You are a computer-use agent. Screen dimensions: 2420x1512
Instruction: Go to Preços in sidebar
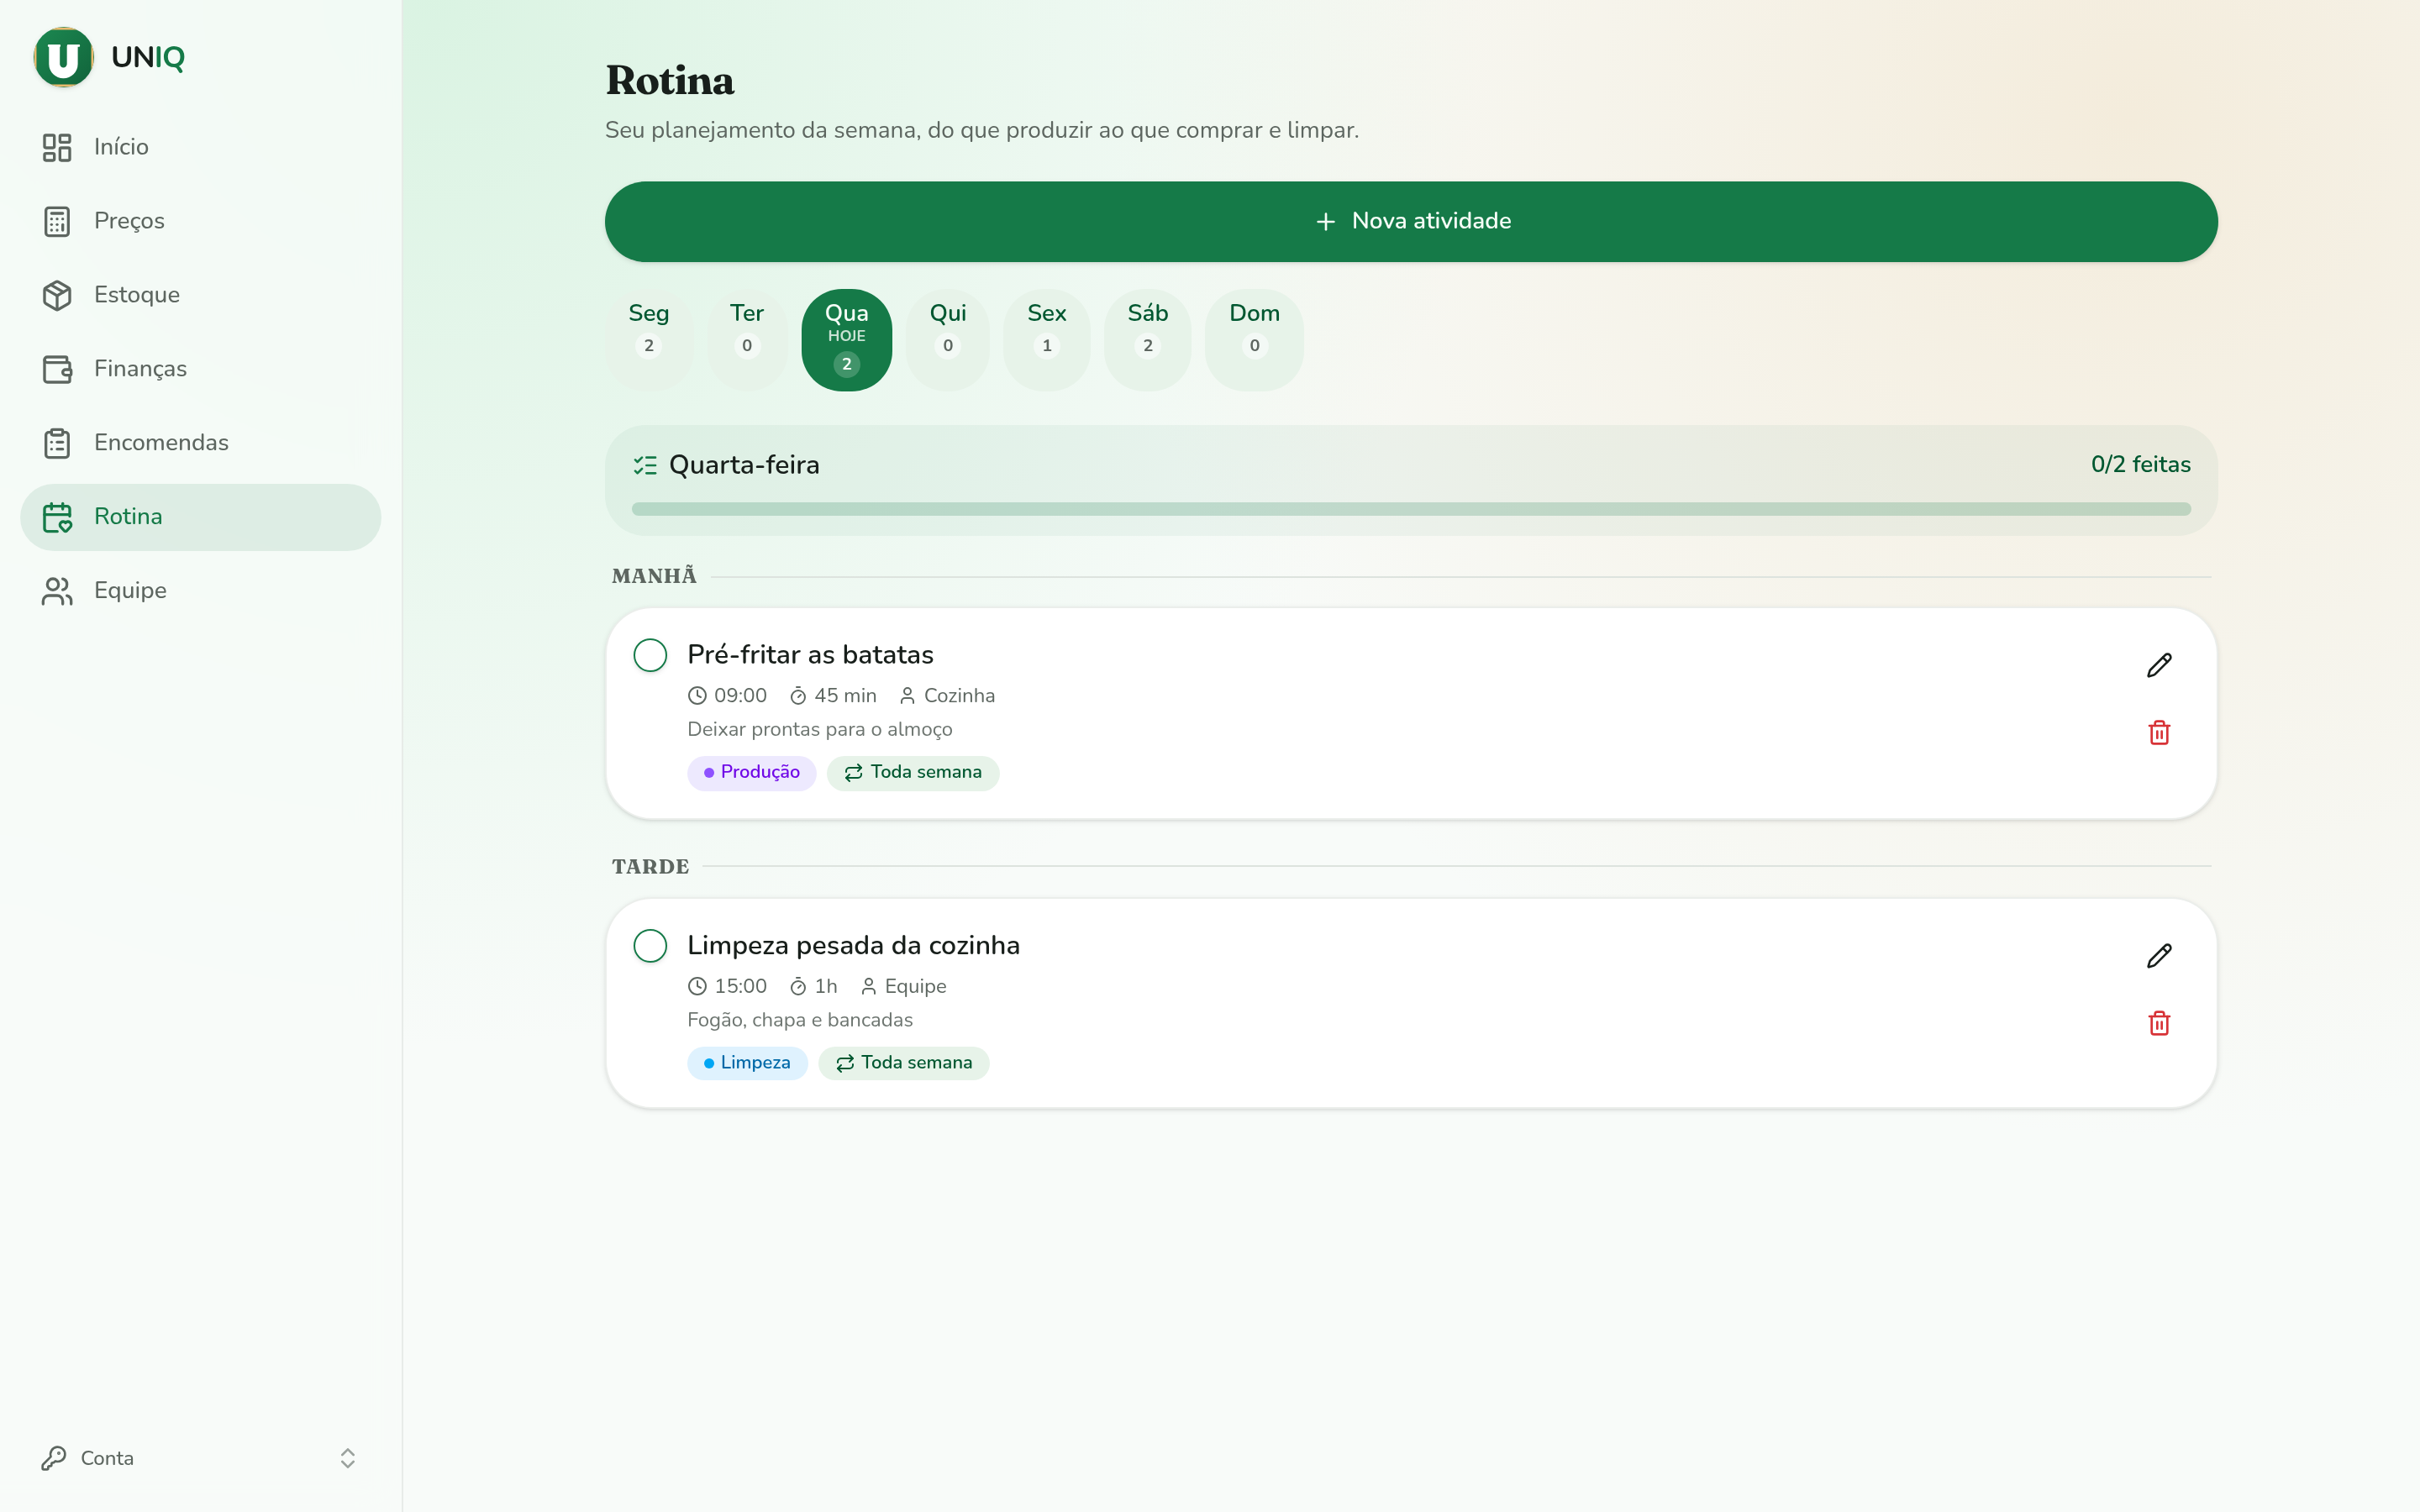click(200, 221)
